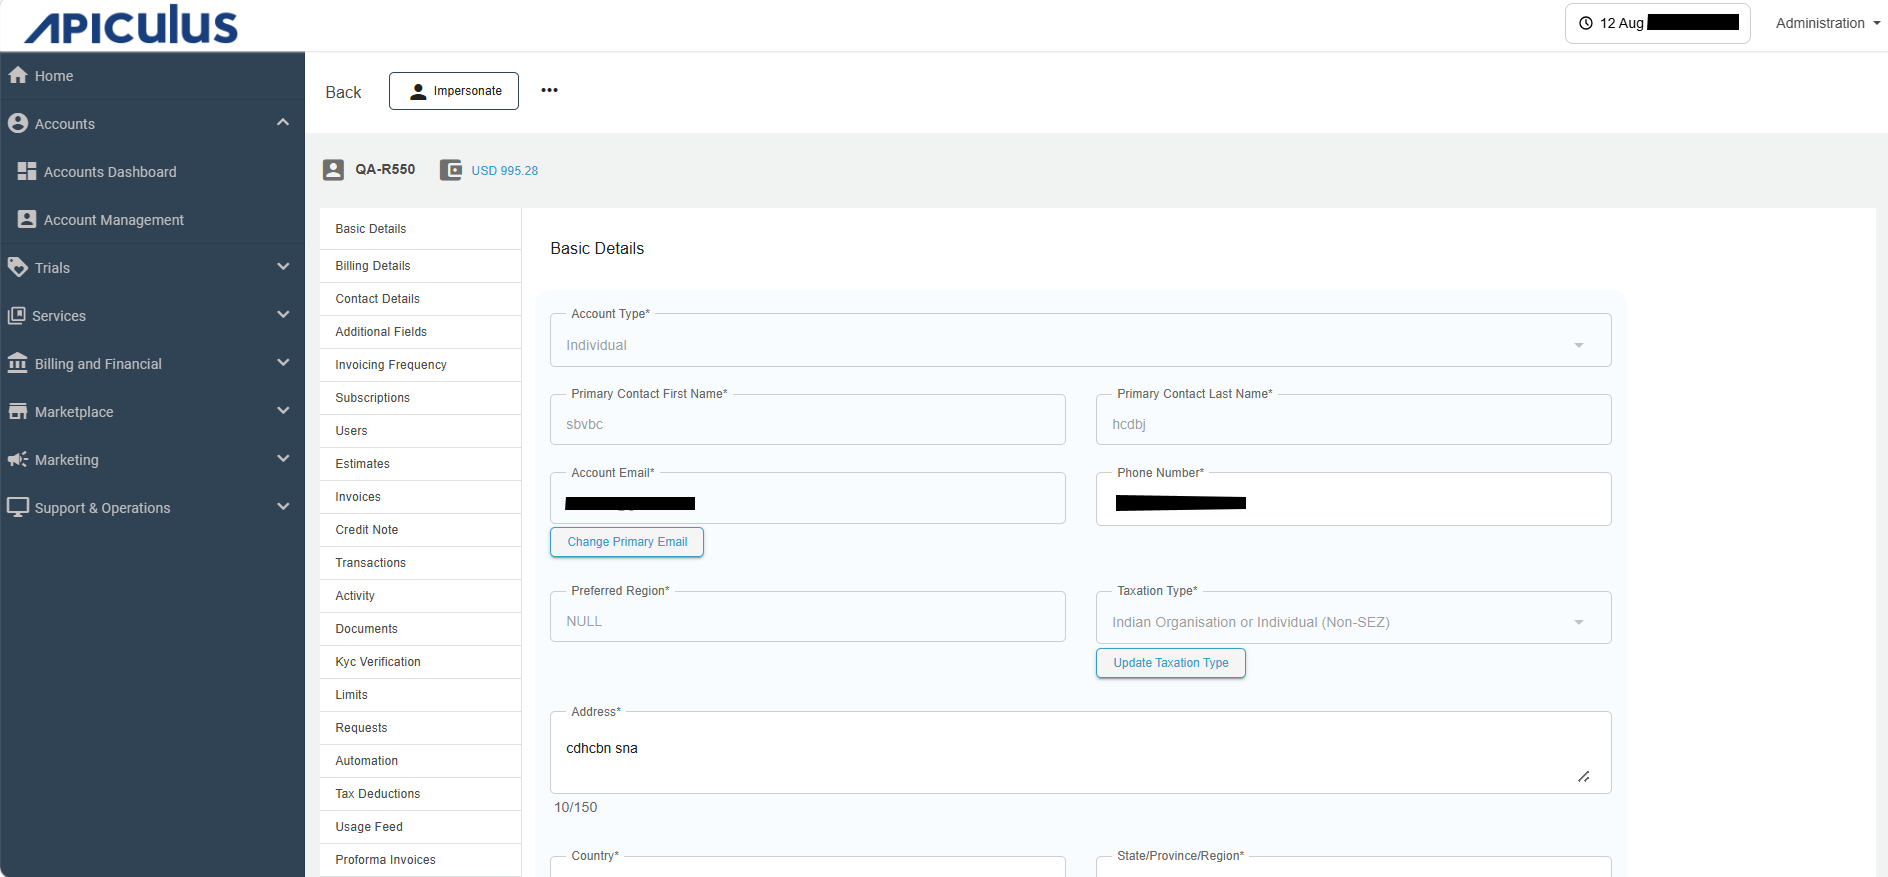Click the Accounts person icon in sidebar
The height and width of the screenshot is (877, 1888).
tap(18, 123)
